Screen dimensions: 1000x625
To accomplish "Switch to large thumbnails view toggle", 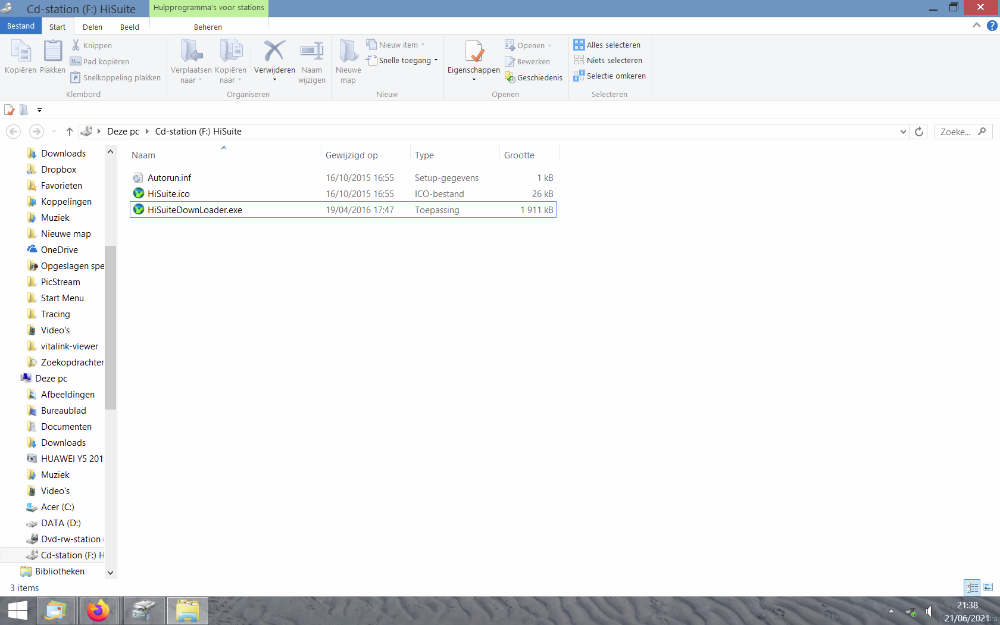I will click(986, 588).
